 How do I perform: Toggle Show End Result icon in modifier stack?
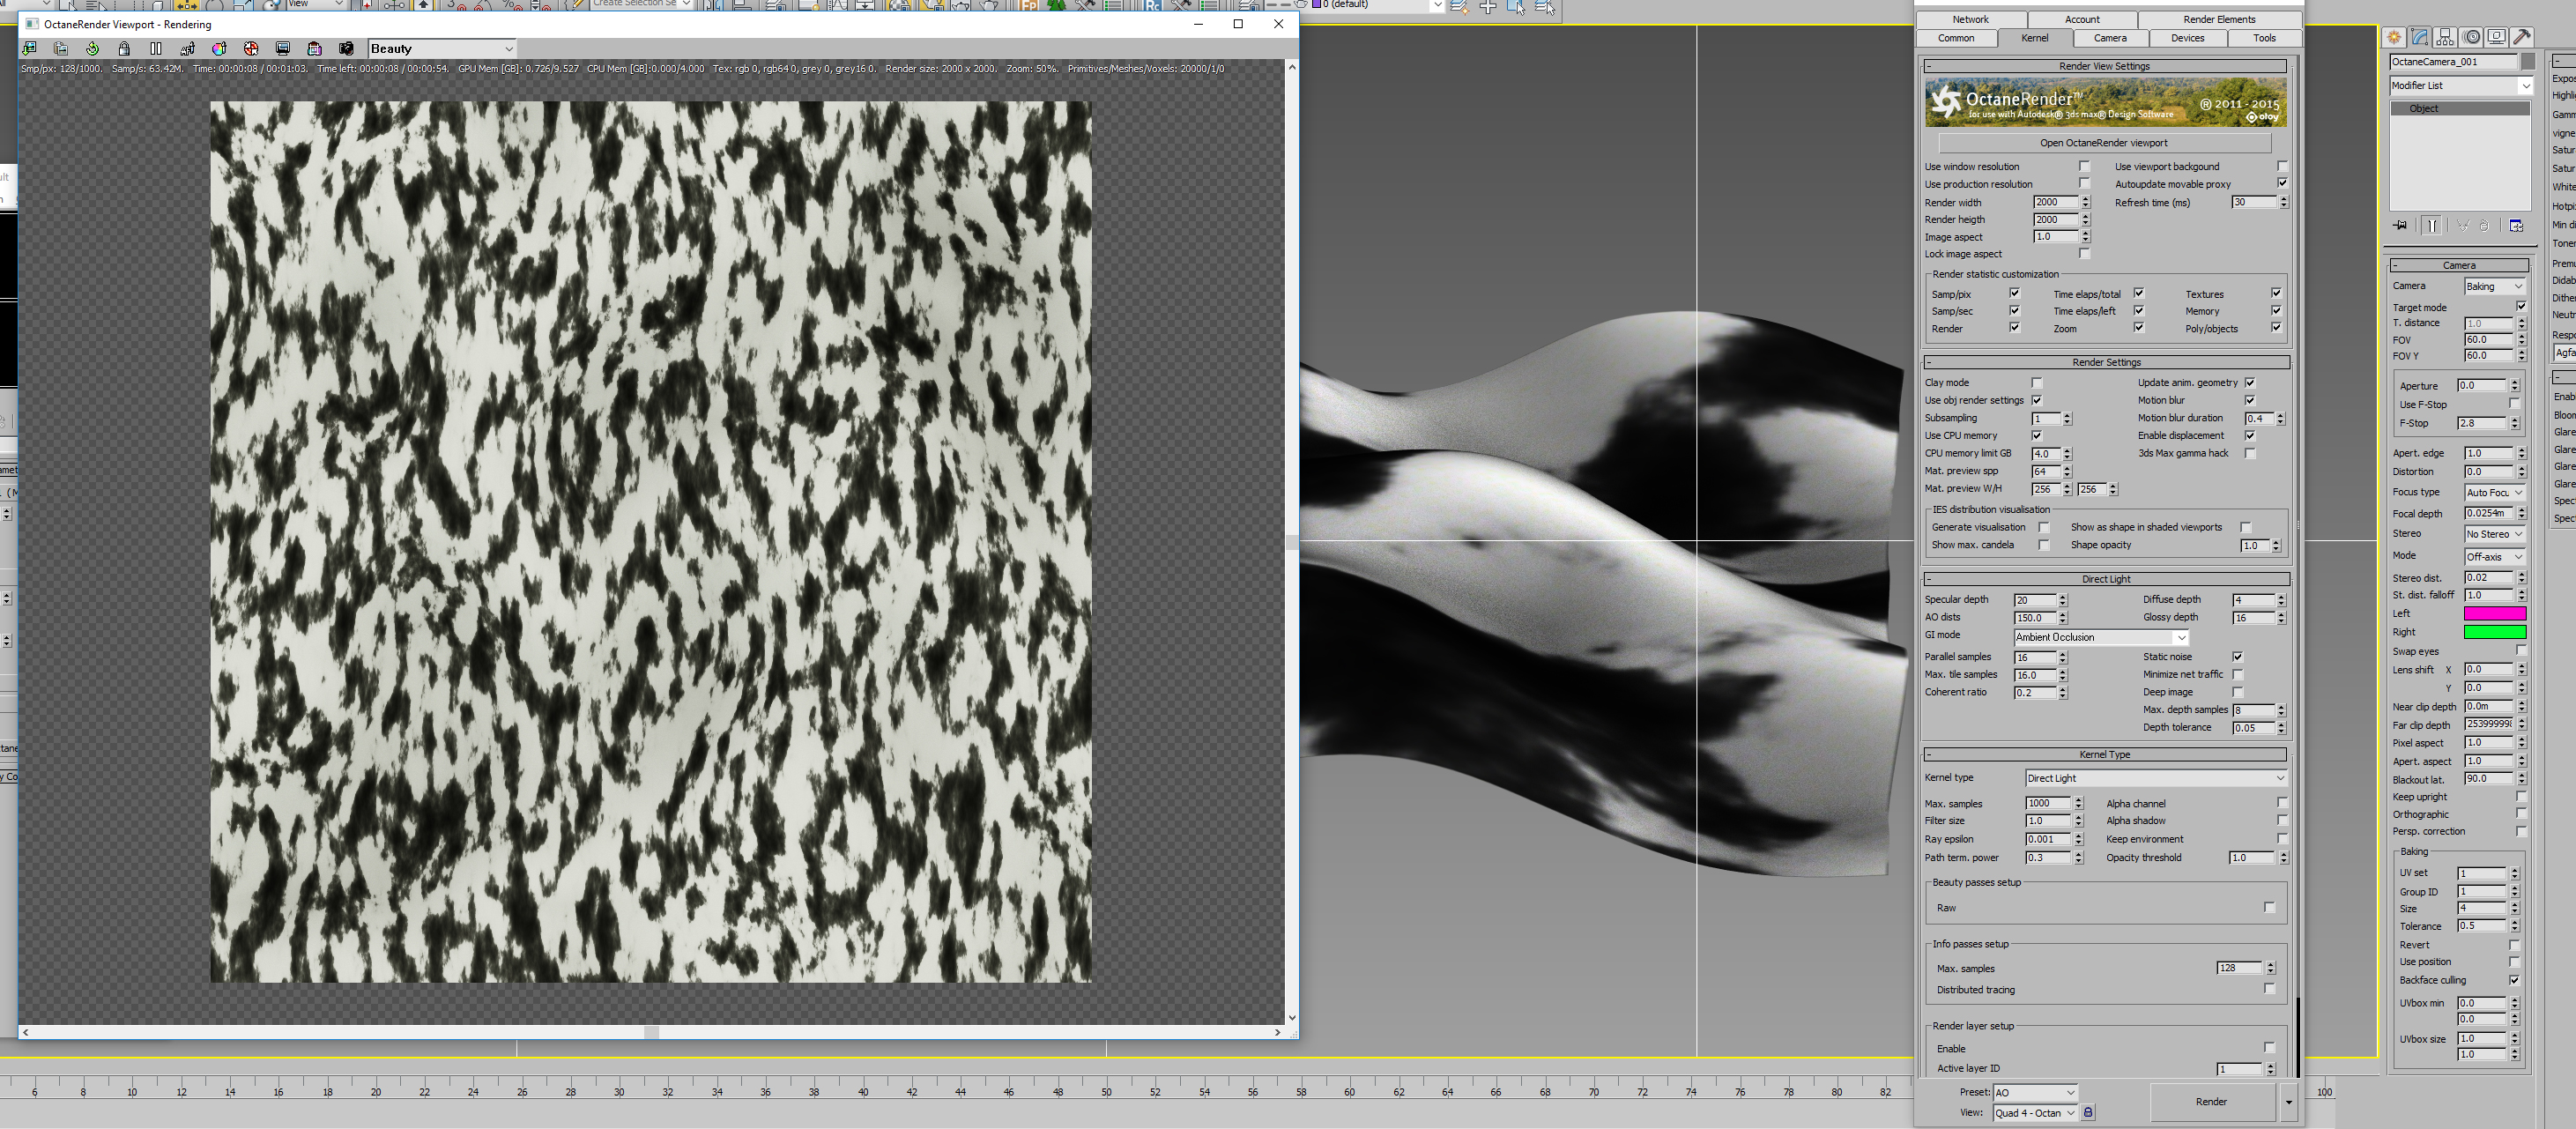[x=2432, y=225]
